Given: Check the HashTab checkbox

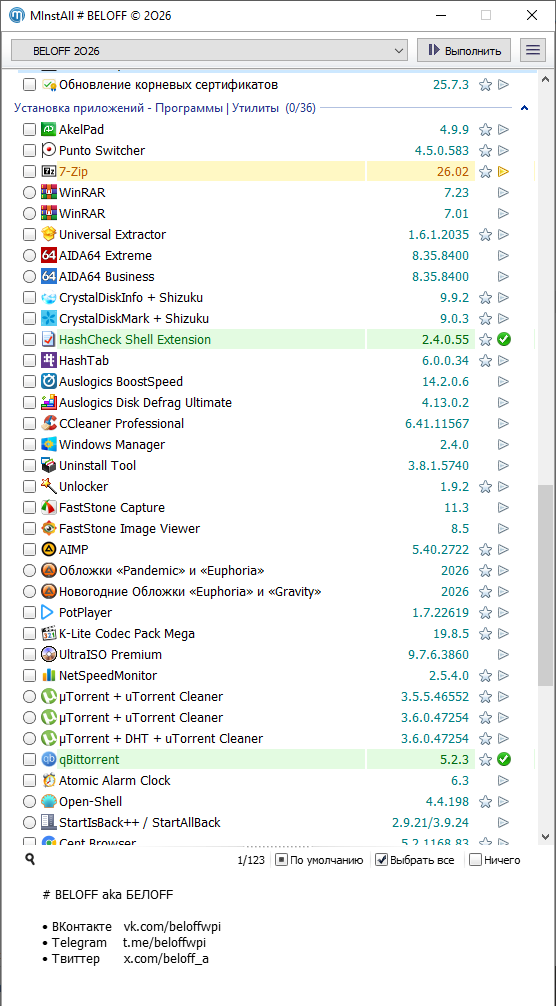Looking at the screenshot, I should [29, 361].
